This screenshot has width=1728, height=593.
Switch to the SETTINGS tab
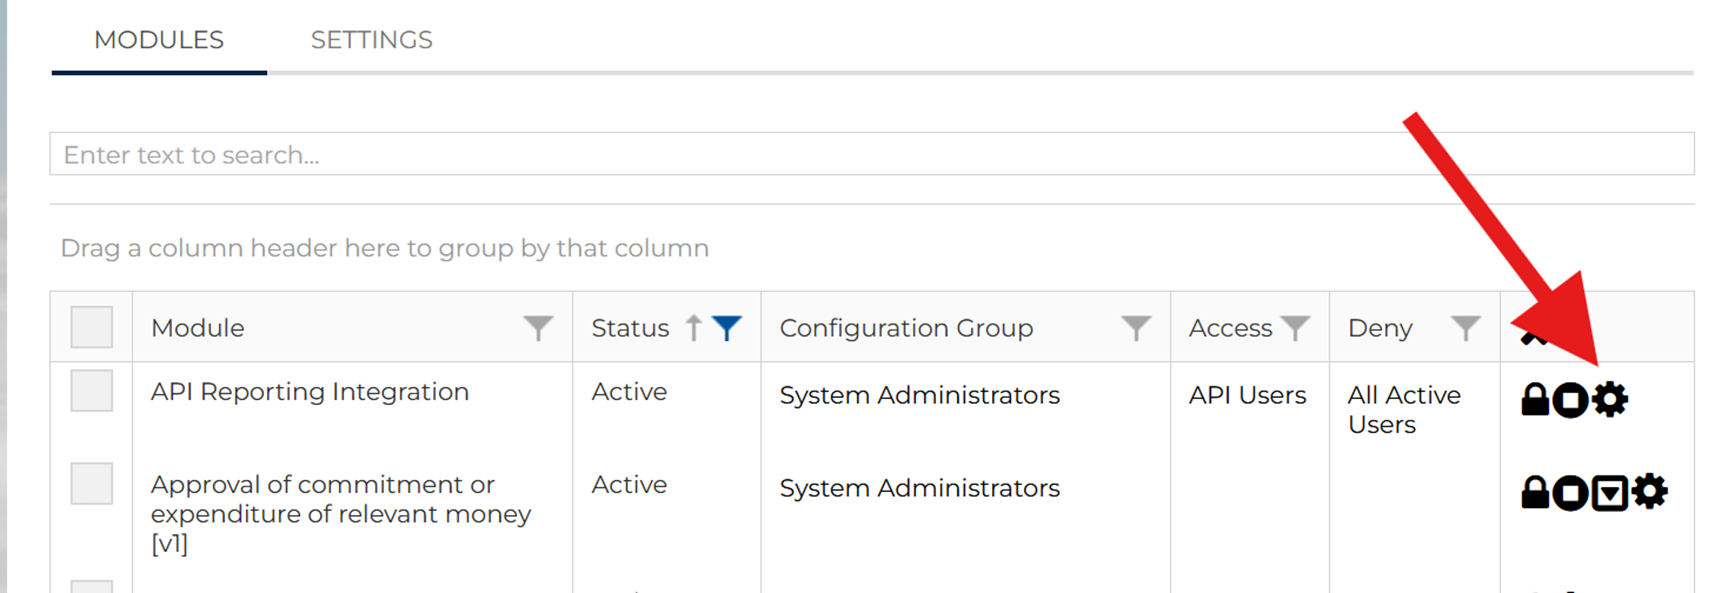pos(371,40)
